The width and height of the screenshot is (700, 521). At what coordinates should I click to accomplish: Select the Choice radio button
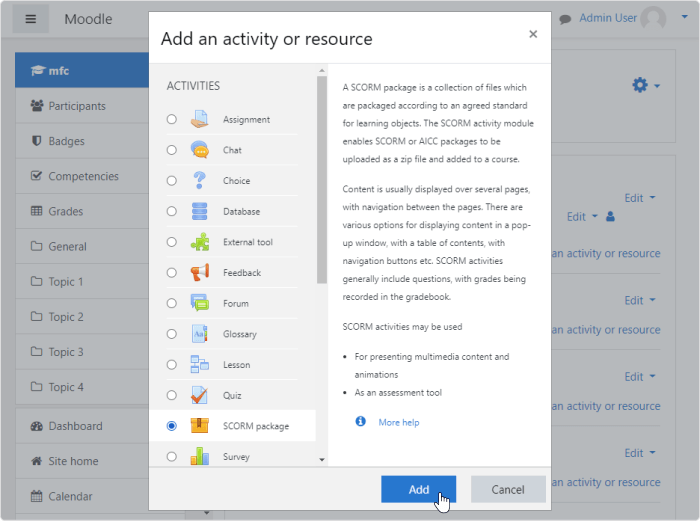click(x=171, y=180)
